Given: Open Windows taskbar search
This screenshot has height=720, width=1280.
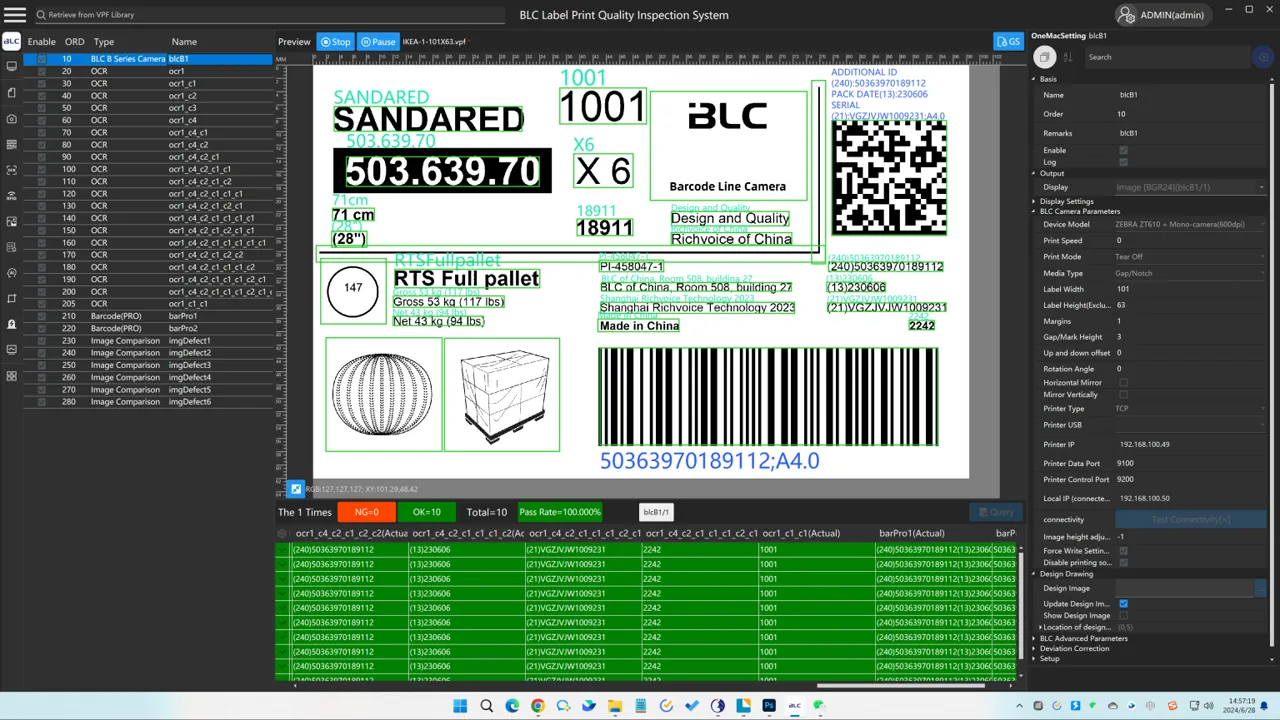Looking at the screenshot, I should (x=486, y=706).
